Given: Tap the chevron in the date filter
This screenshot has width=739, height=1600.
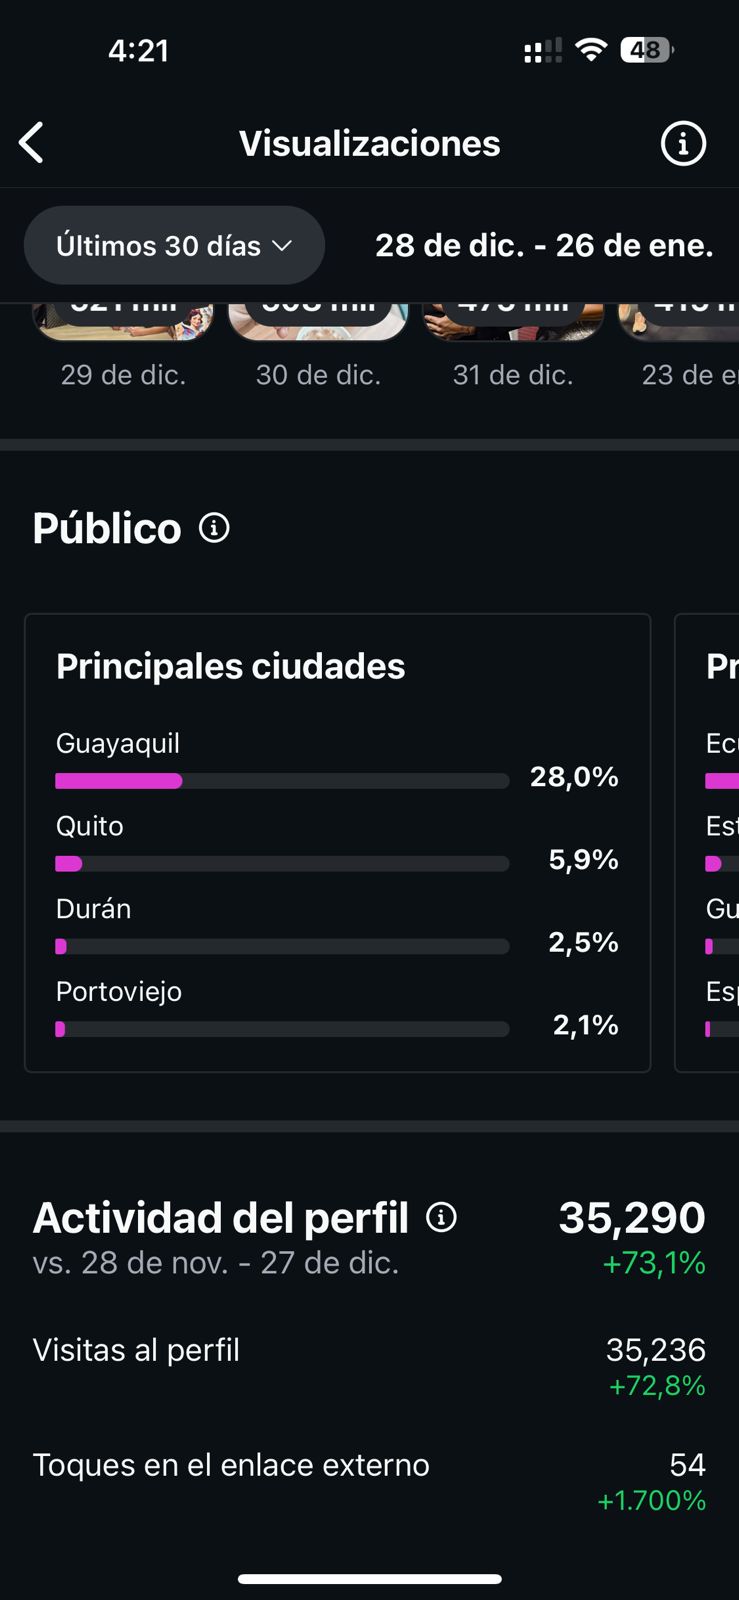Looking at the screenshot, I should pyautogui.click(x=283, y=246).
